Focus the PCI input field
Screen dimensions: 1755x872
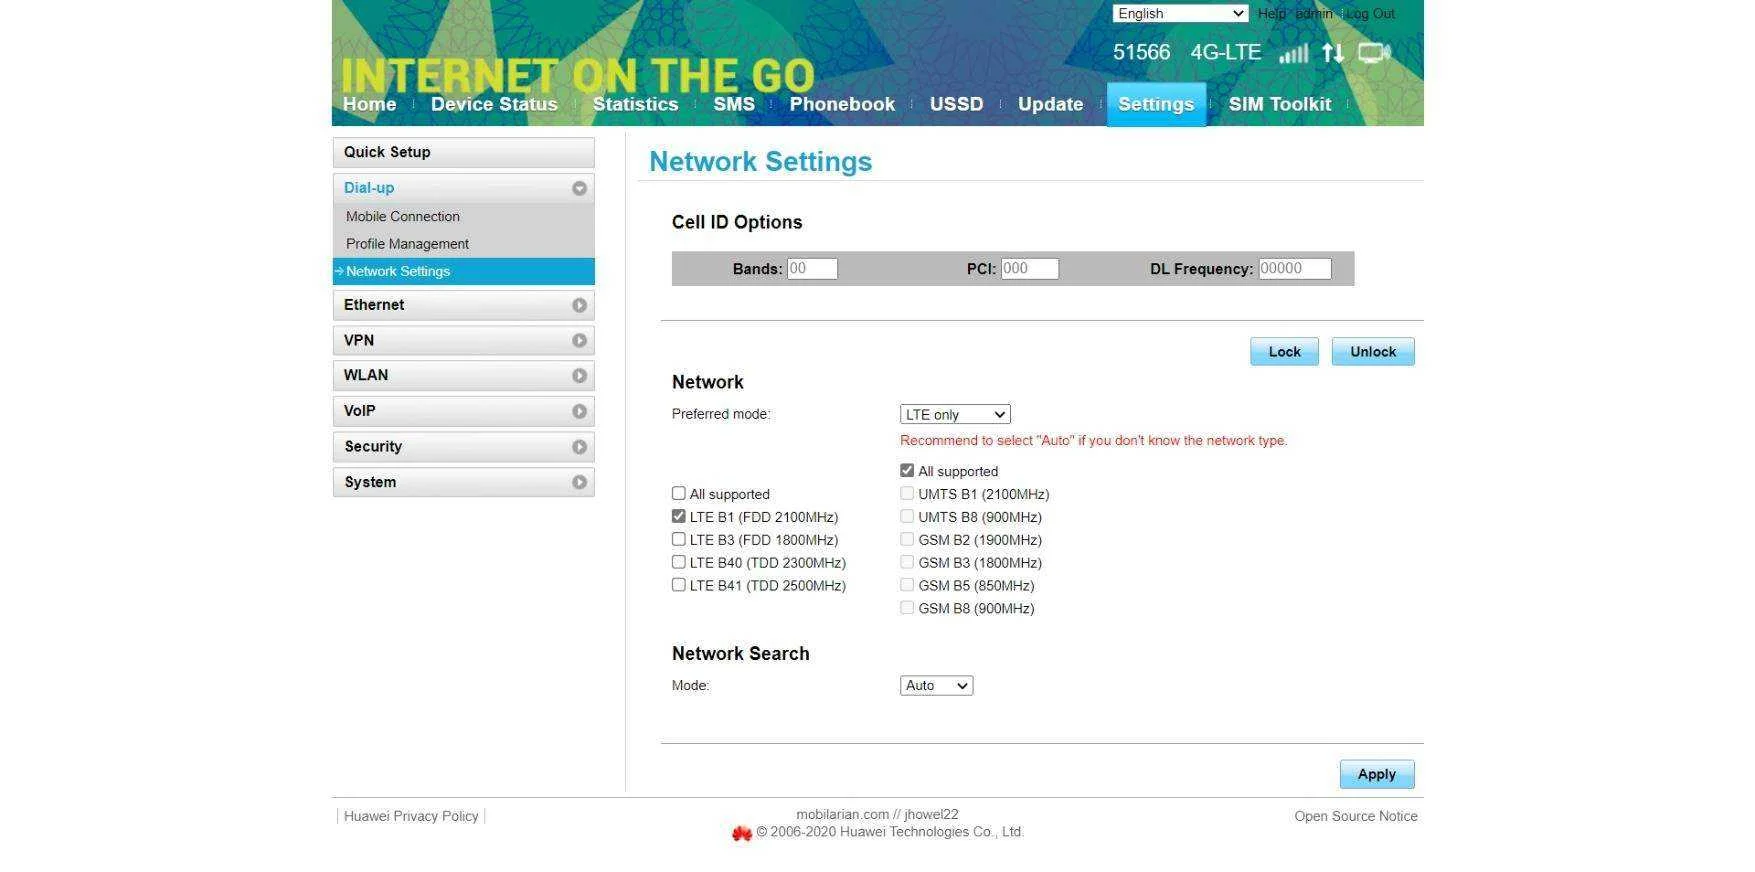coord(1029,268)
